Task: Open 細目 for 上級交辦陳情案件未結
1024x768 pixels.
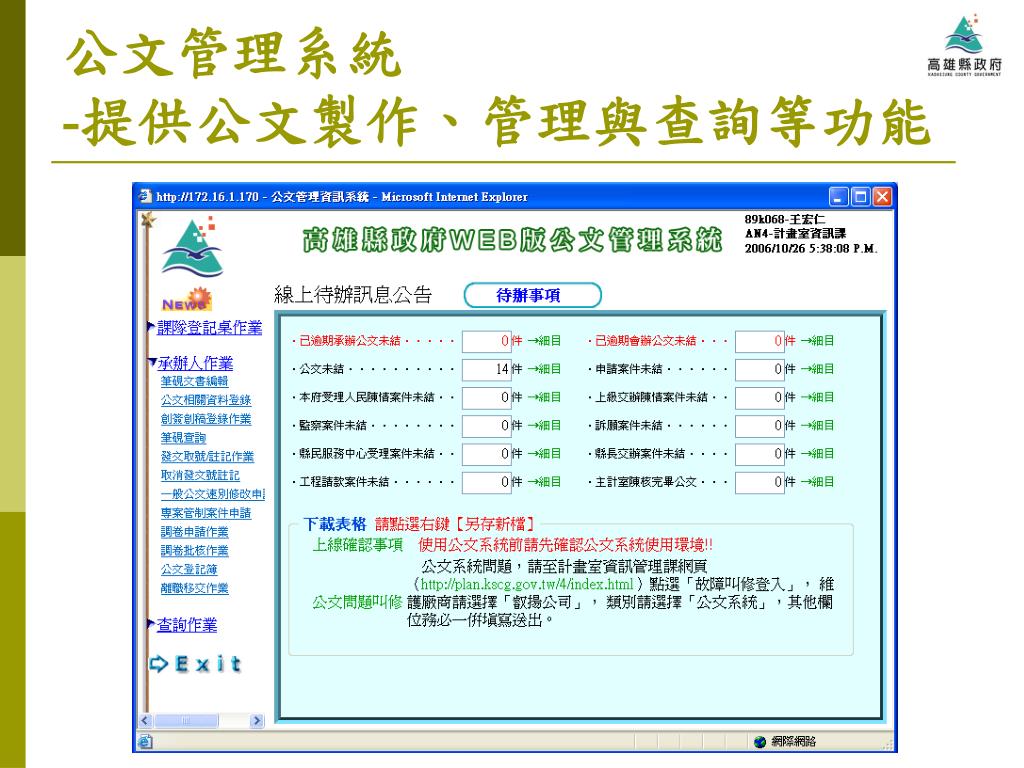Action: click(x=818, y=397)
